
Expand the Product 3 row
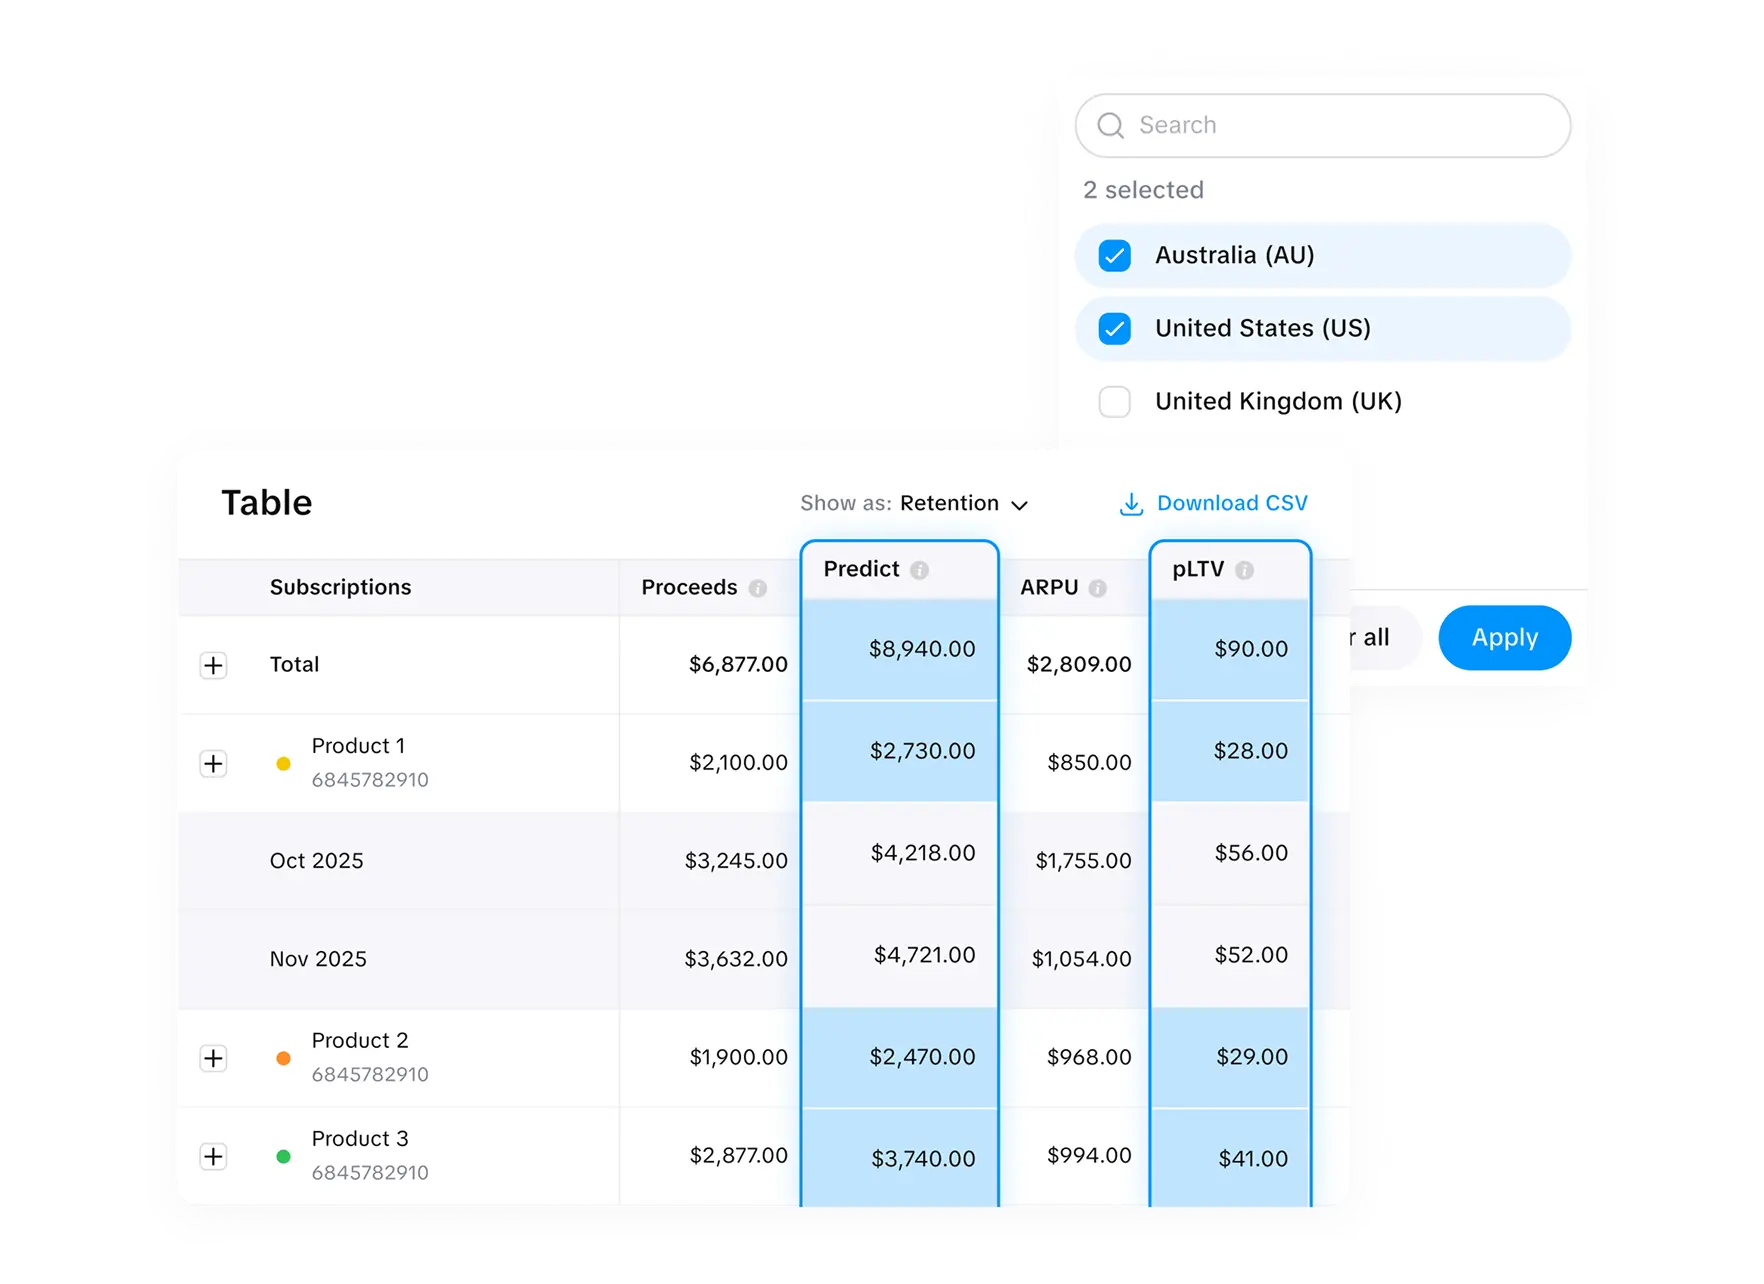[x=213, y=1156]
